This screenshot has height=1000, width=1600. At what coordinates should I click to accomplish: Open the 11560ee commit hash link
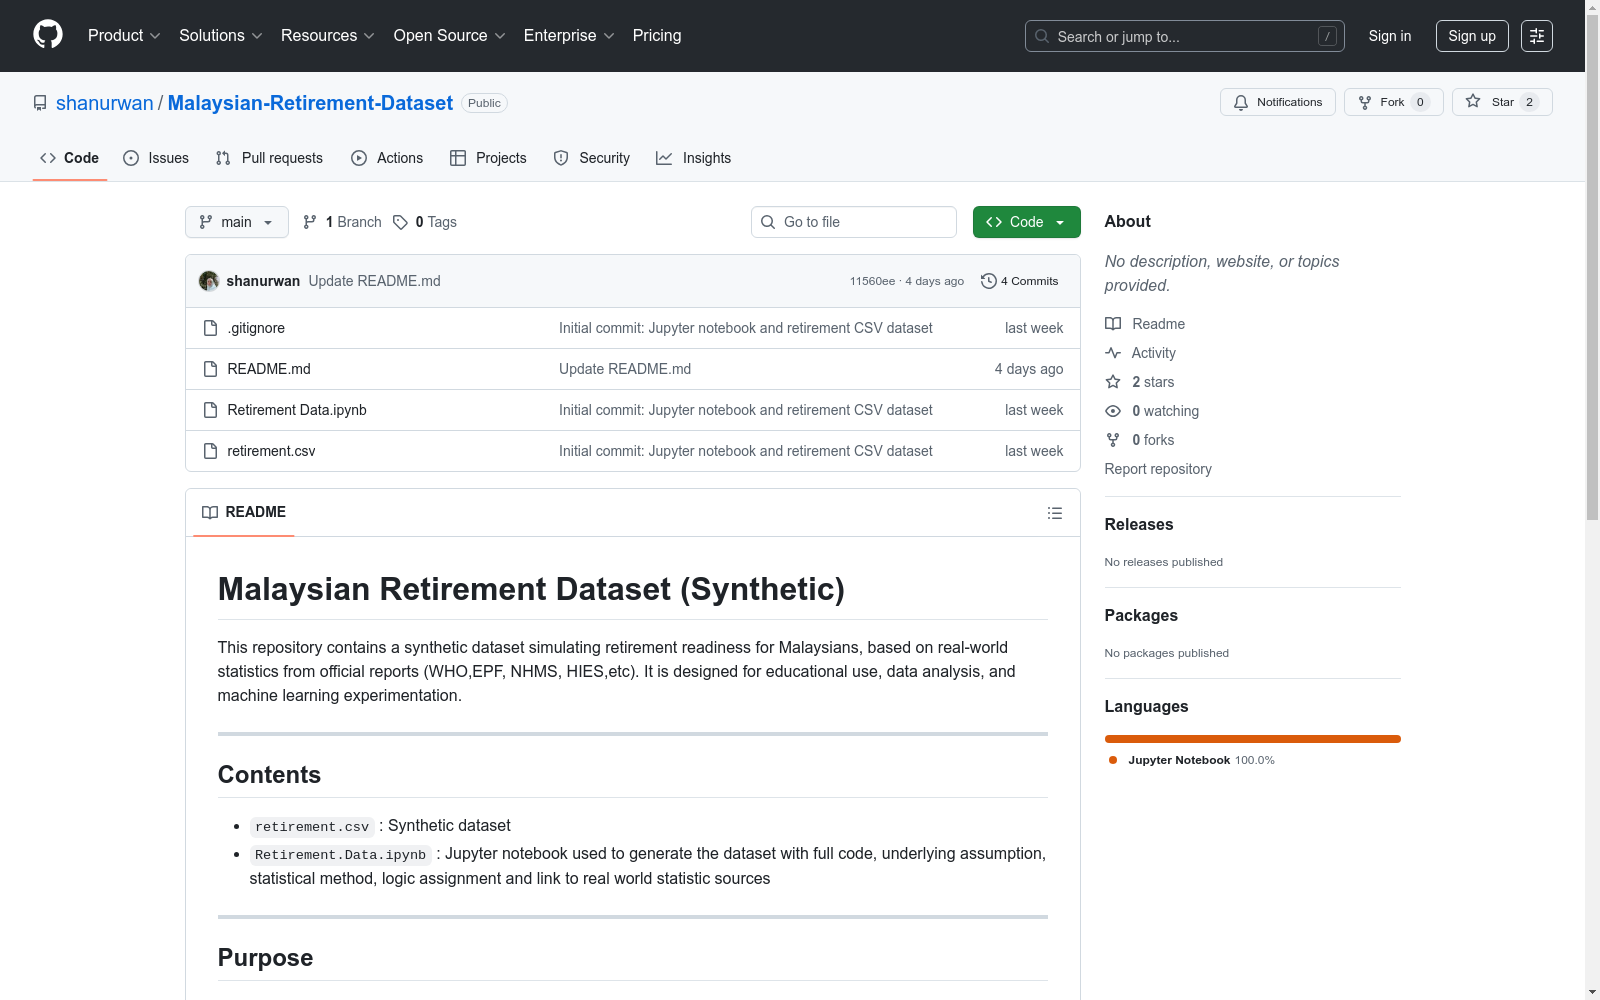[x=872, y=281]
